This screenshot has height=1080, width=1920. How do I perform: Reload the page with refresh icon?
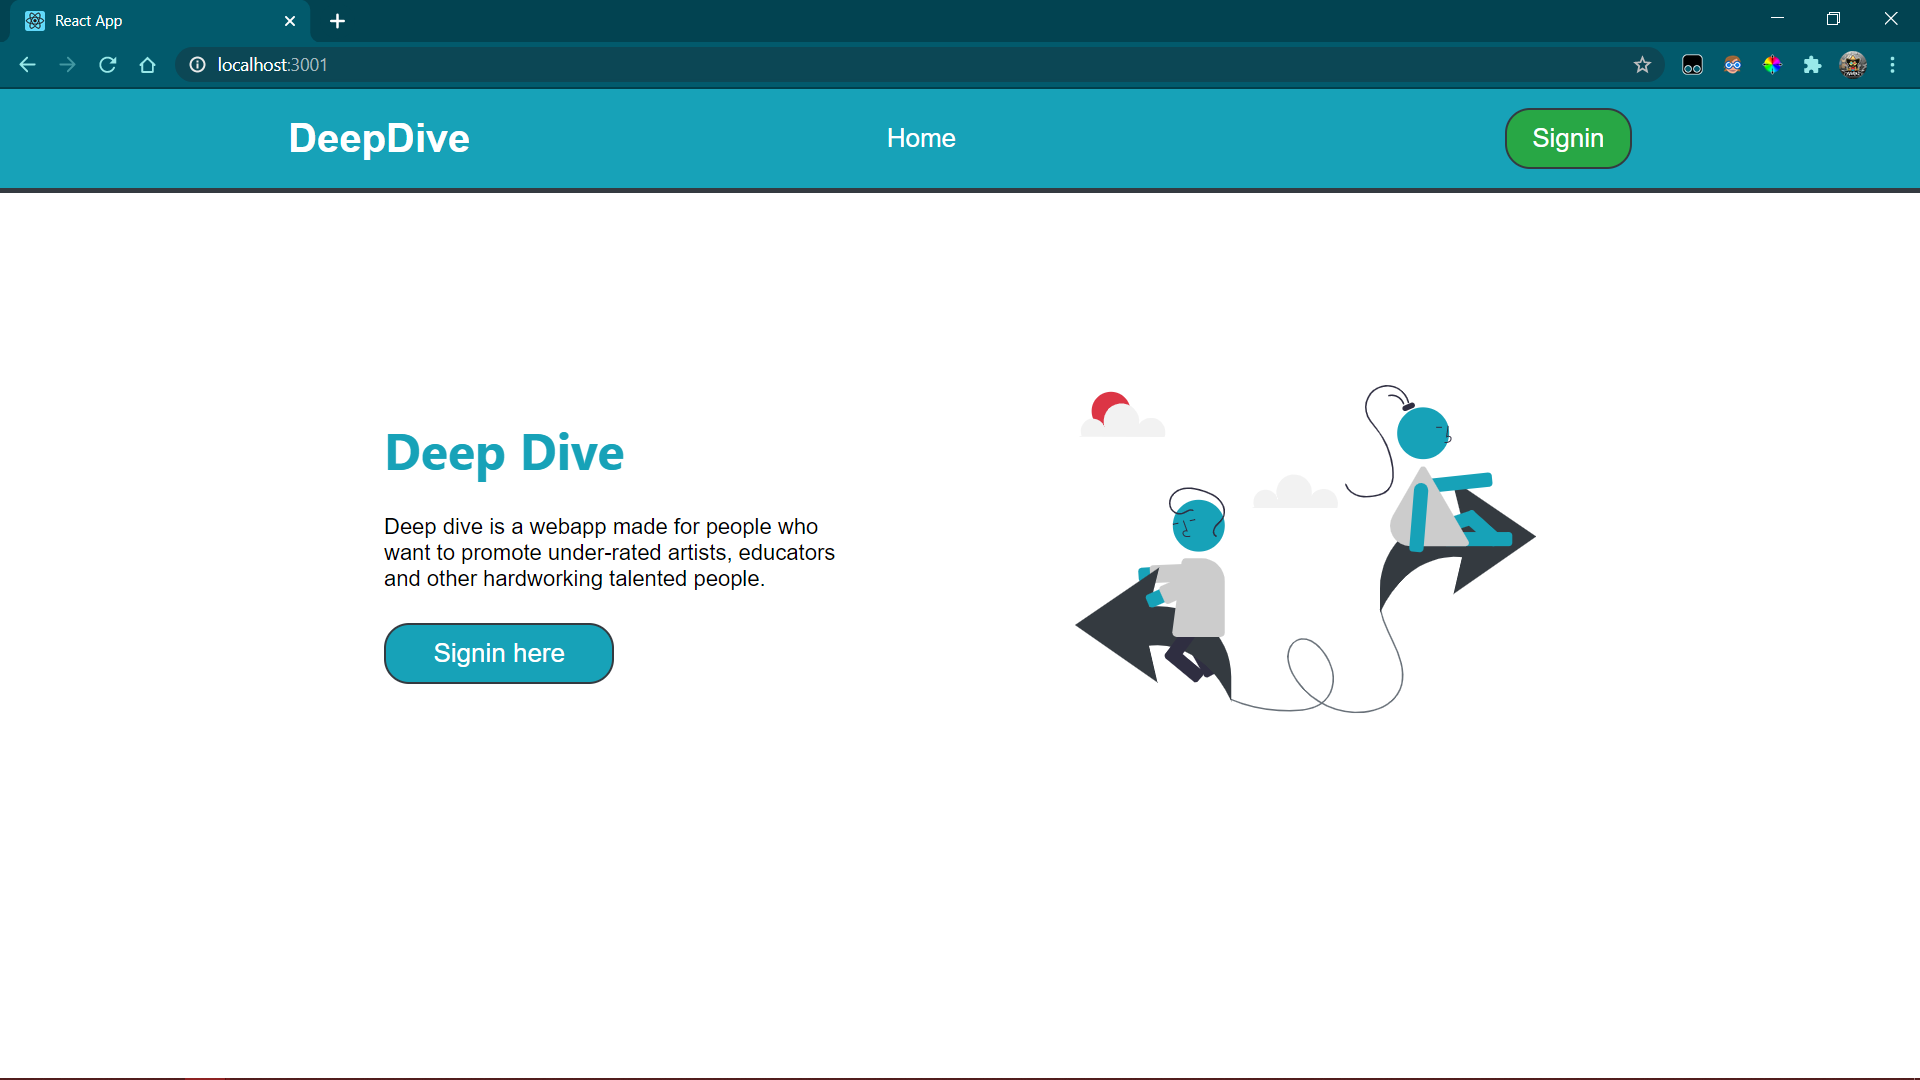pyautogui.click(x=108, y=65)
